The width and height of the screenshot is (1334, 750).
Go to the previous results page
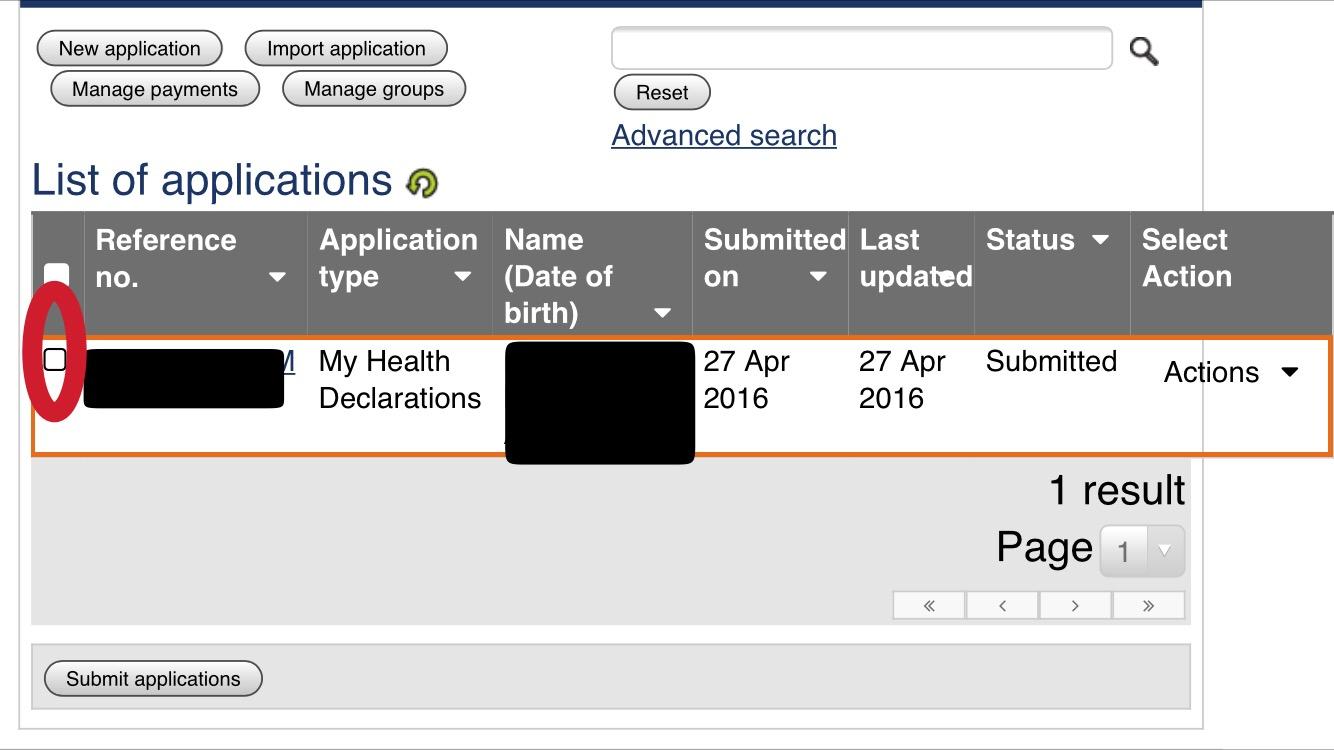pos(1002,606)
